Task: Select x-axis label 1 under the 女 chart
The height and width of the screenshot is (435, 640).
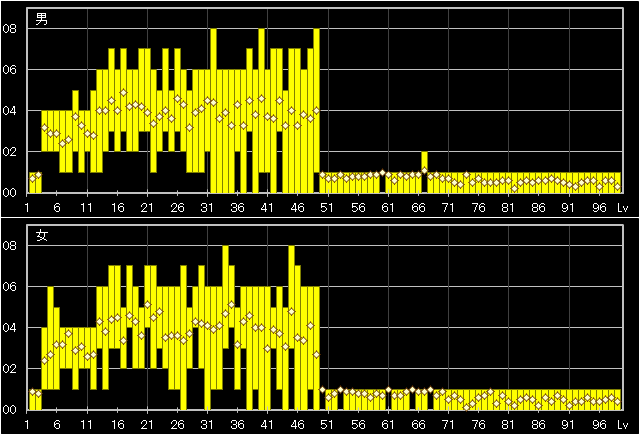Action: click(x=27, y=425)
